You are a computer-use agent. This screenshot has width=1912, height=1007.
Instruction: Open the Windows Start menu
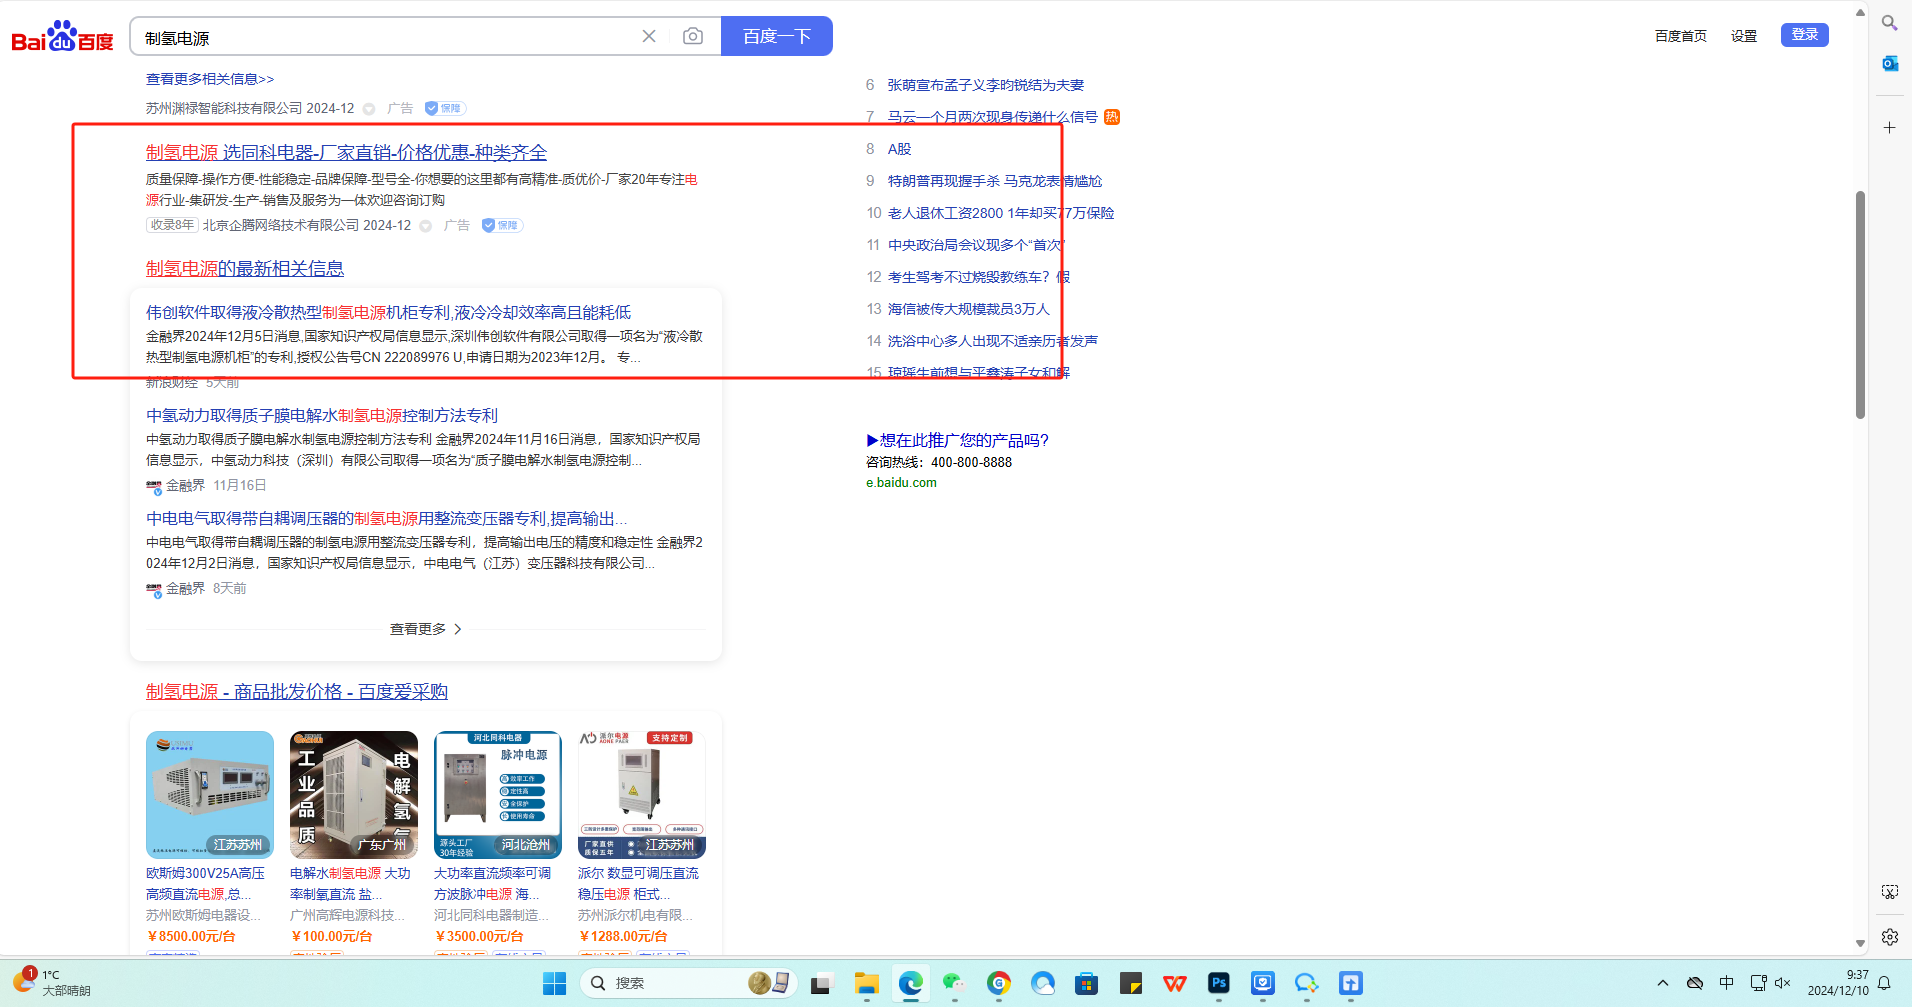pyautogui.click(x=555, y=983)
